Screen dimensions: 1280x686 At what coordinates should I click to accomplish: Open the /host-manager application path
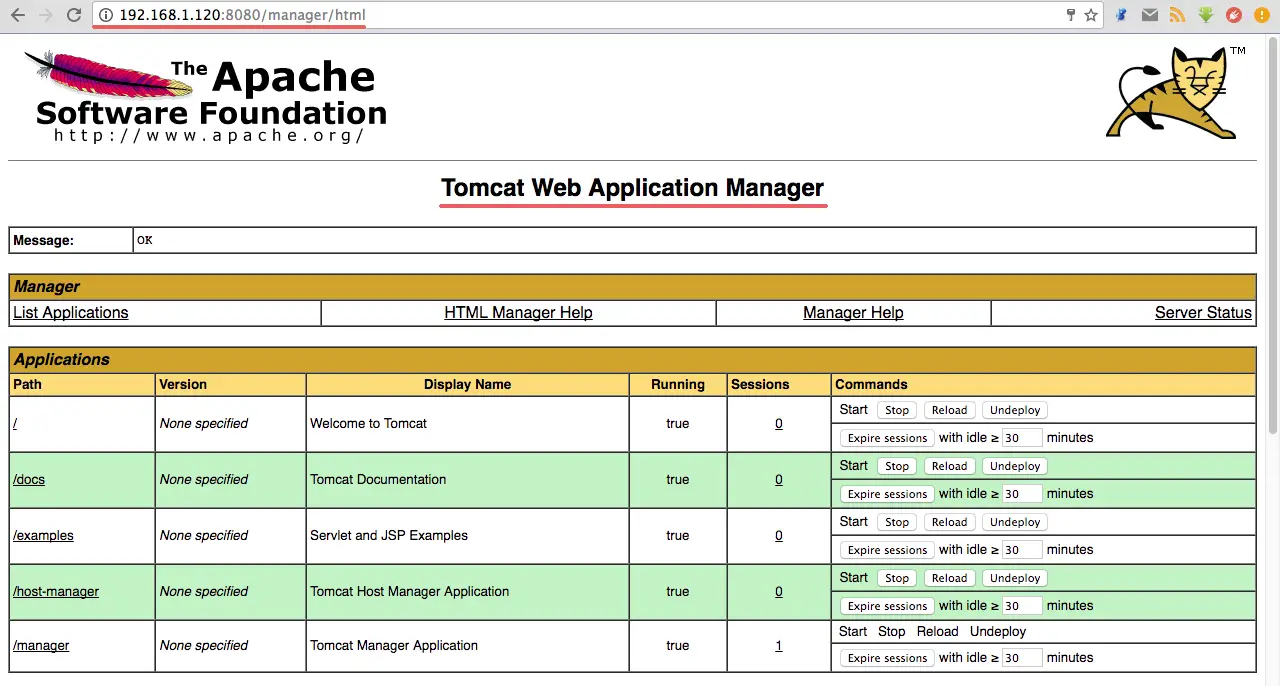[56, 592]
